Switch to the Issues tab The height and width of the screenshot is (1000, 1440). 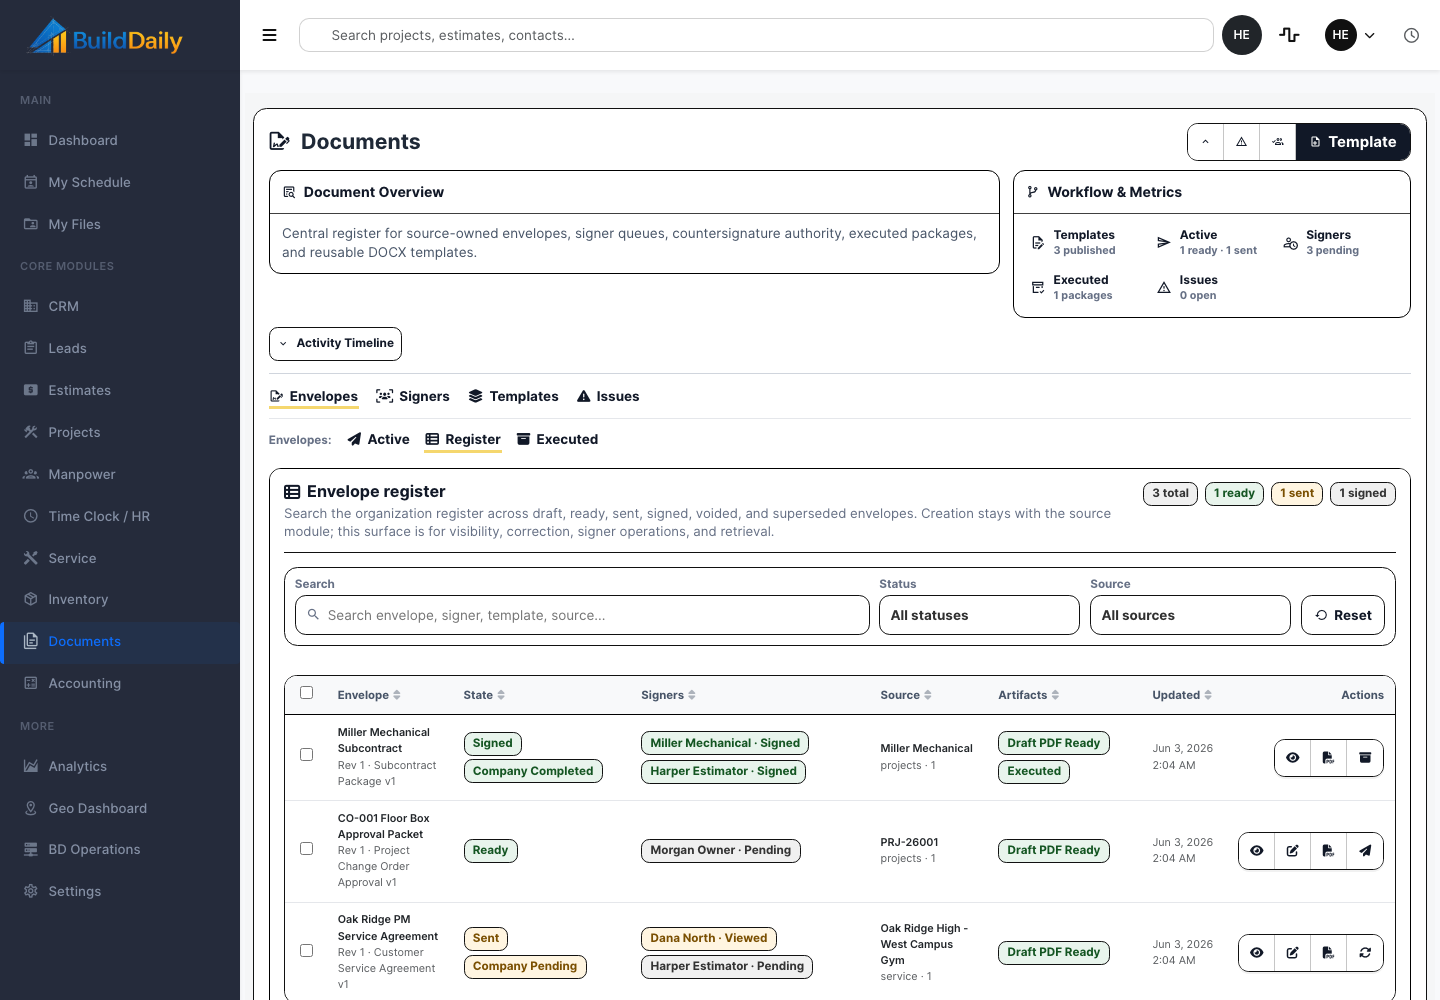[608, 397]
